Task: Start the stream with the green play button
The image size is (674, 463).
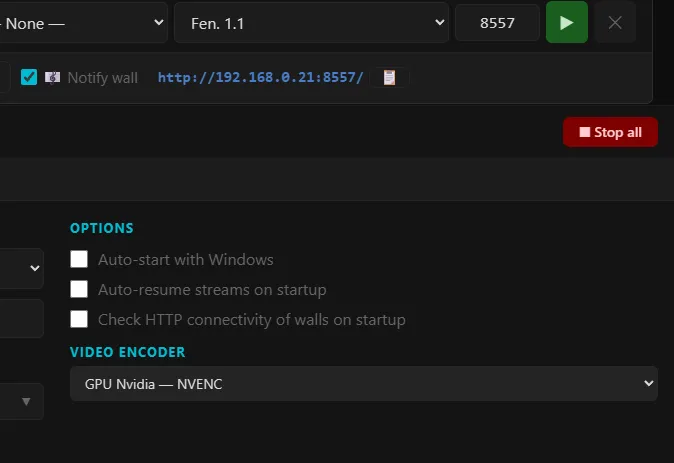Action: 567,22
